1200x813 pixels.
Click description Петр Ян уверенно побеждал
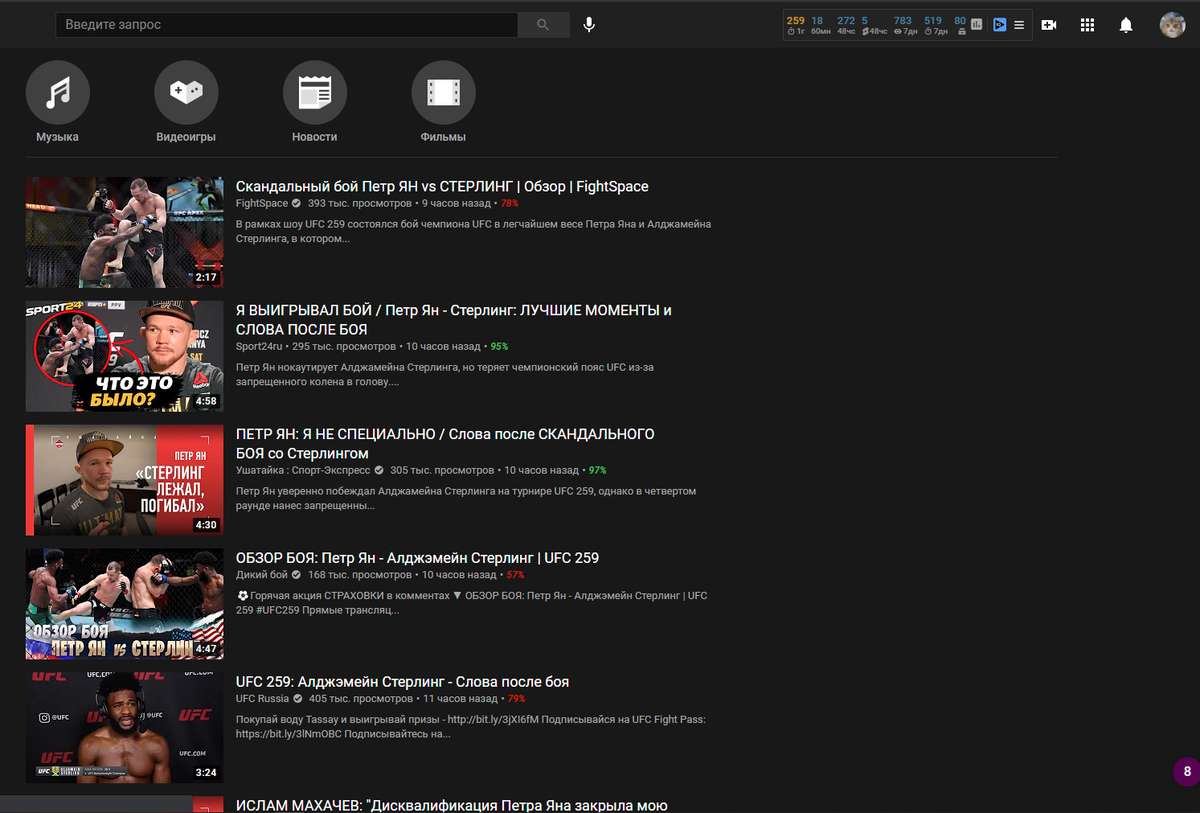click(466, 499)
